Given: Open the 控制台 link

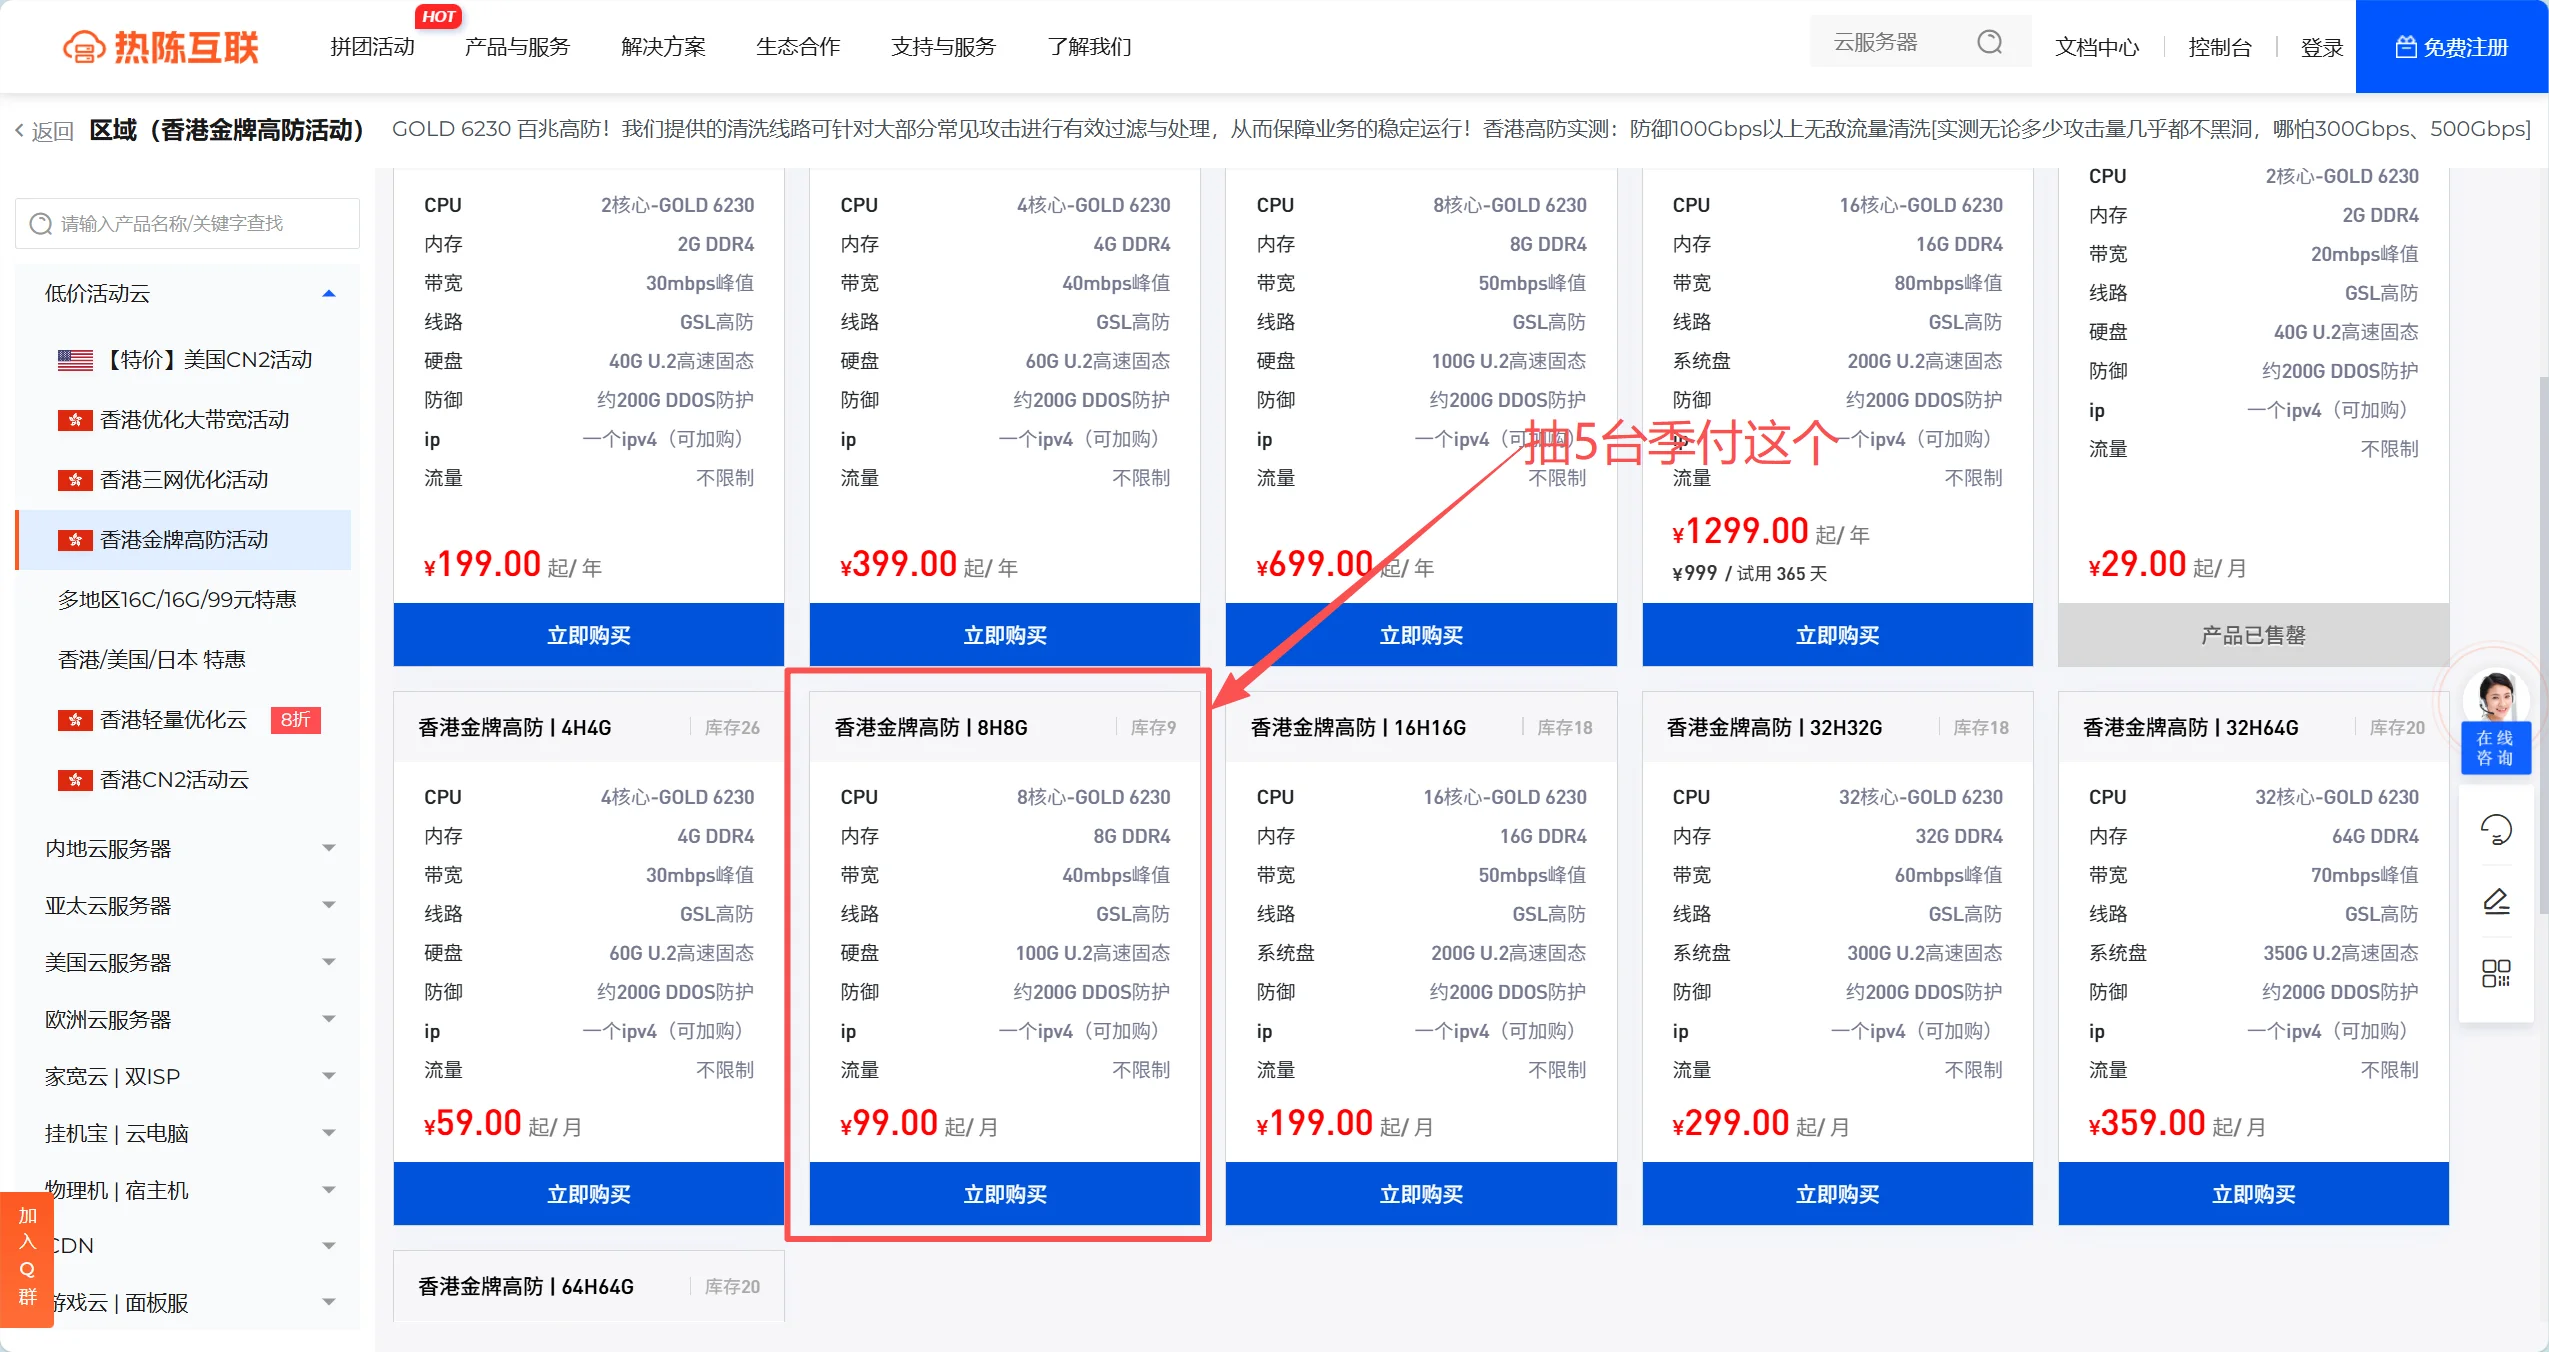Looking at the screenshot, I should (x=2219, y=47).
